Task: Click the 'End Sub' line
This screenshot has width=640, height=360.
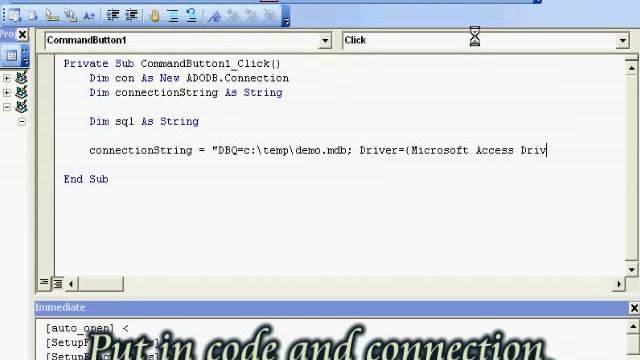Action: (86, 179)
